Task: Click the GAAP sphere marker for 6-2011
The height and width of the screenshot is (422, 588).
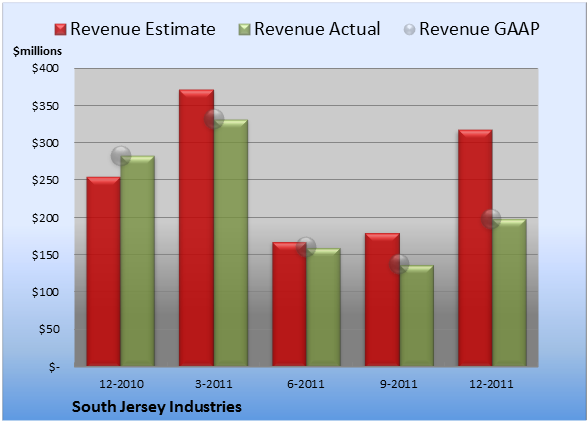Action: point(306,247)
